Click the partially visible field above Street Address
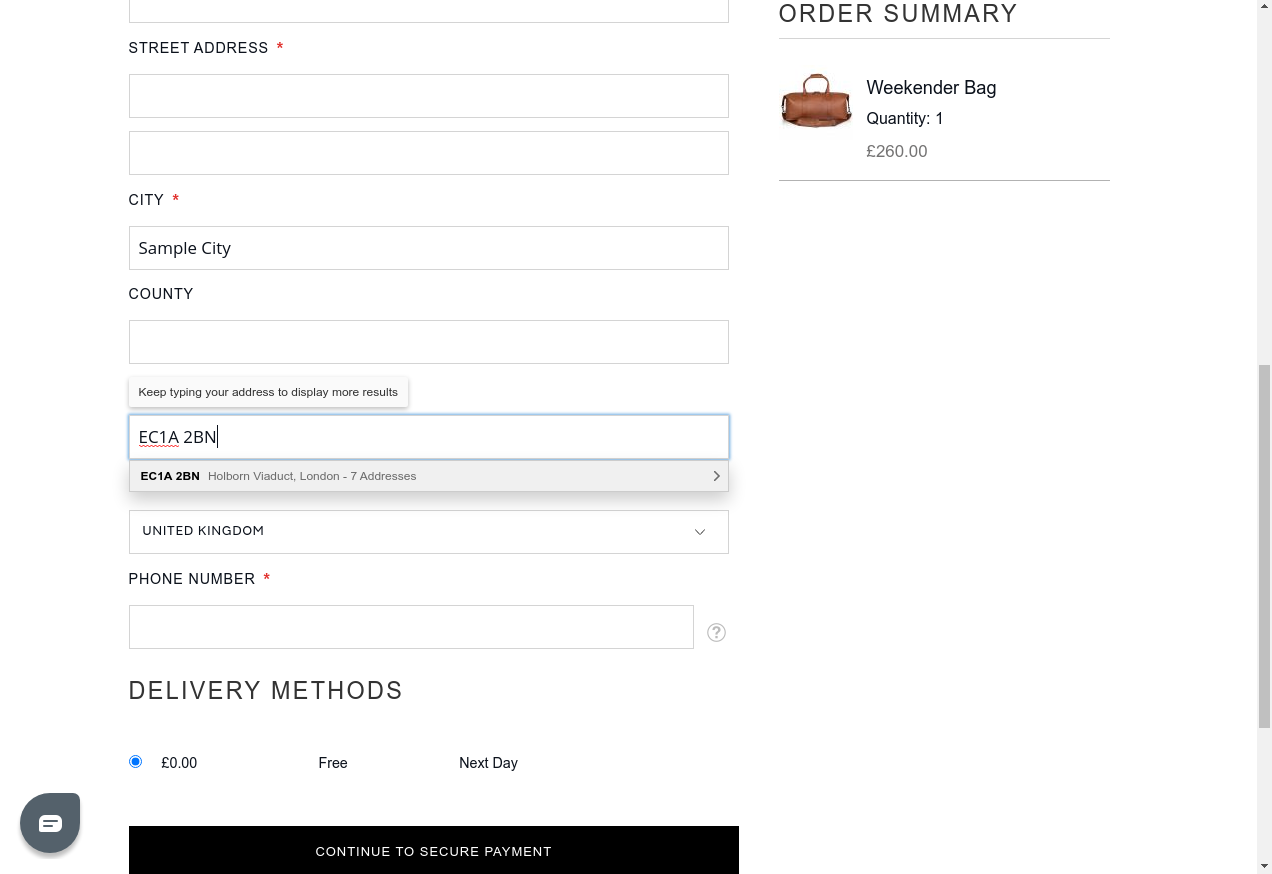 pyautogui.click(x=428, y=10)
